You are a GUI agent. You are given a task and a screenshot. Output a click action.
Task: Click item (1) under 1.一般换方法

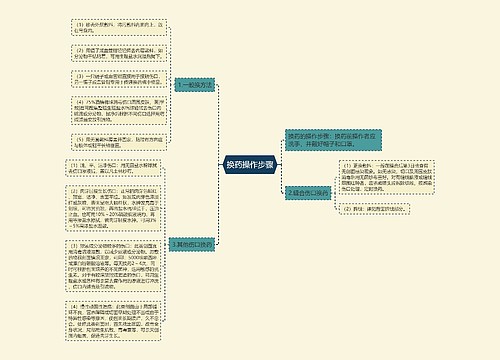(119, 27)
